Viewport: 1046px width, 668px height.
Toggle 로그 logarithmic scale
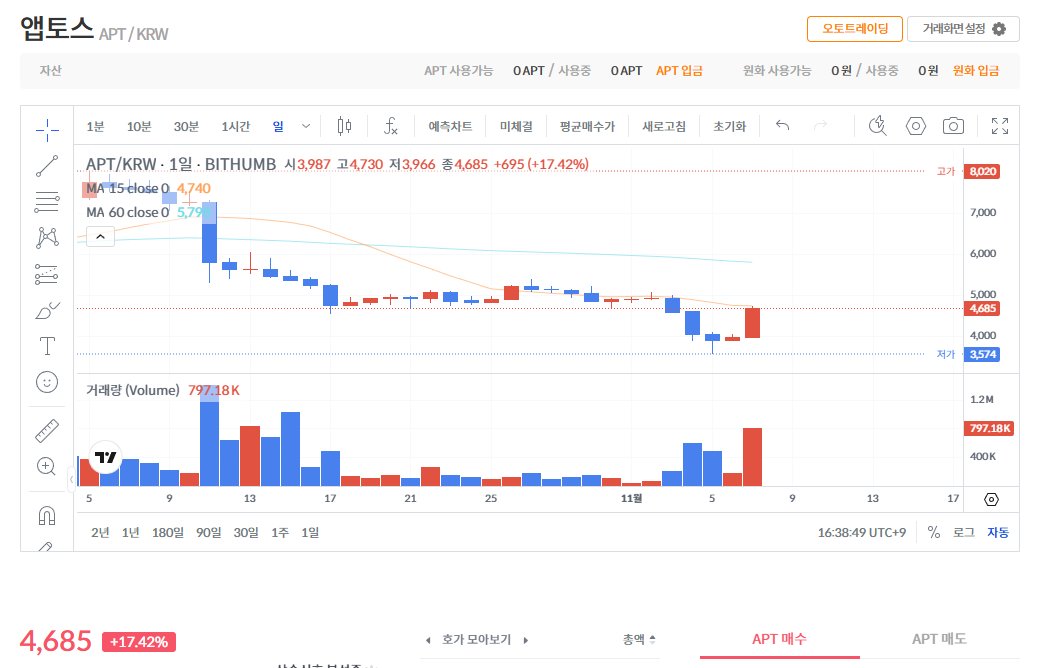click(x=963, y=533)
